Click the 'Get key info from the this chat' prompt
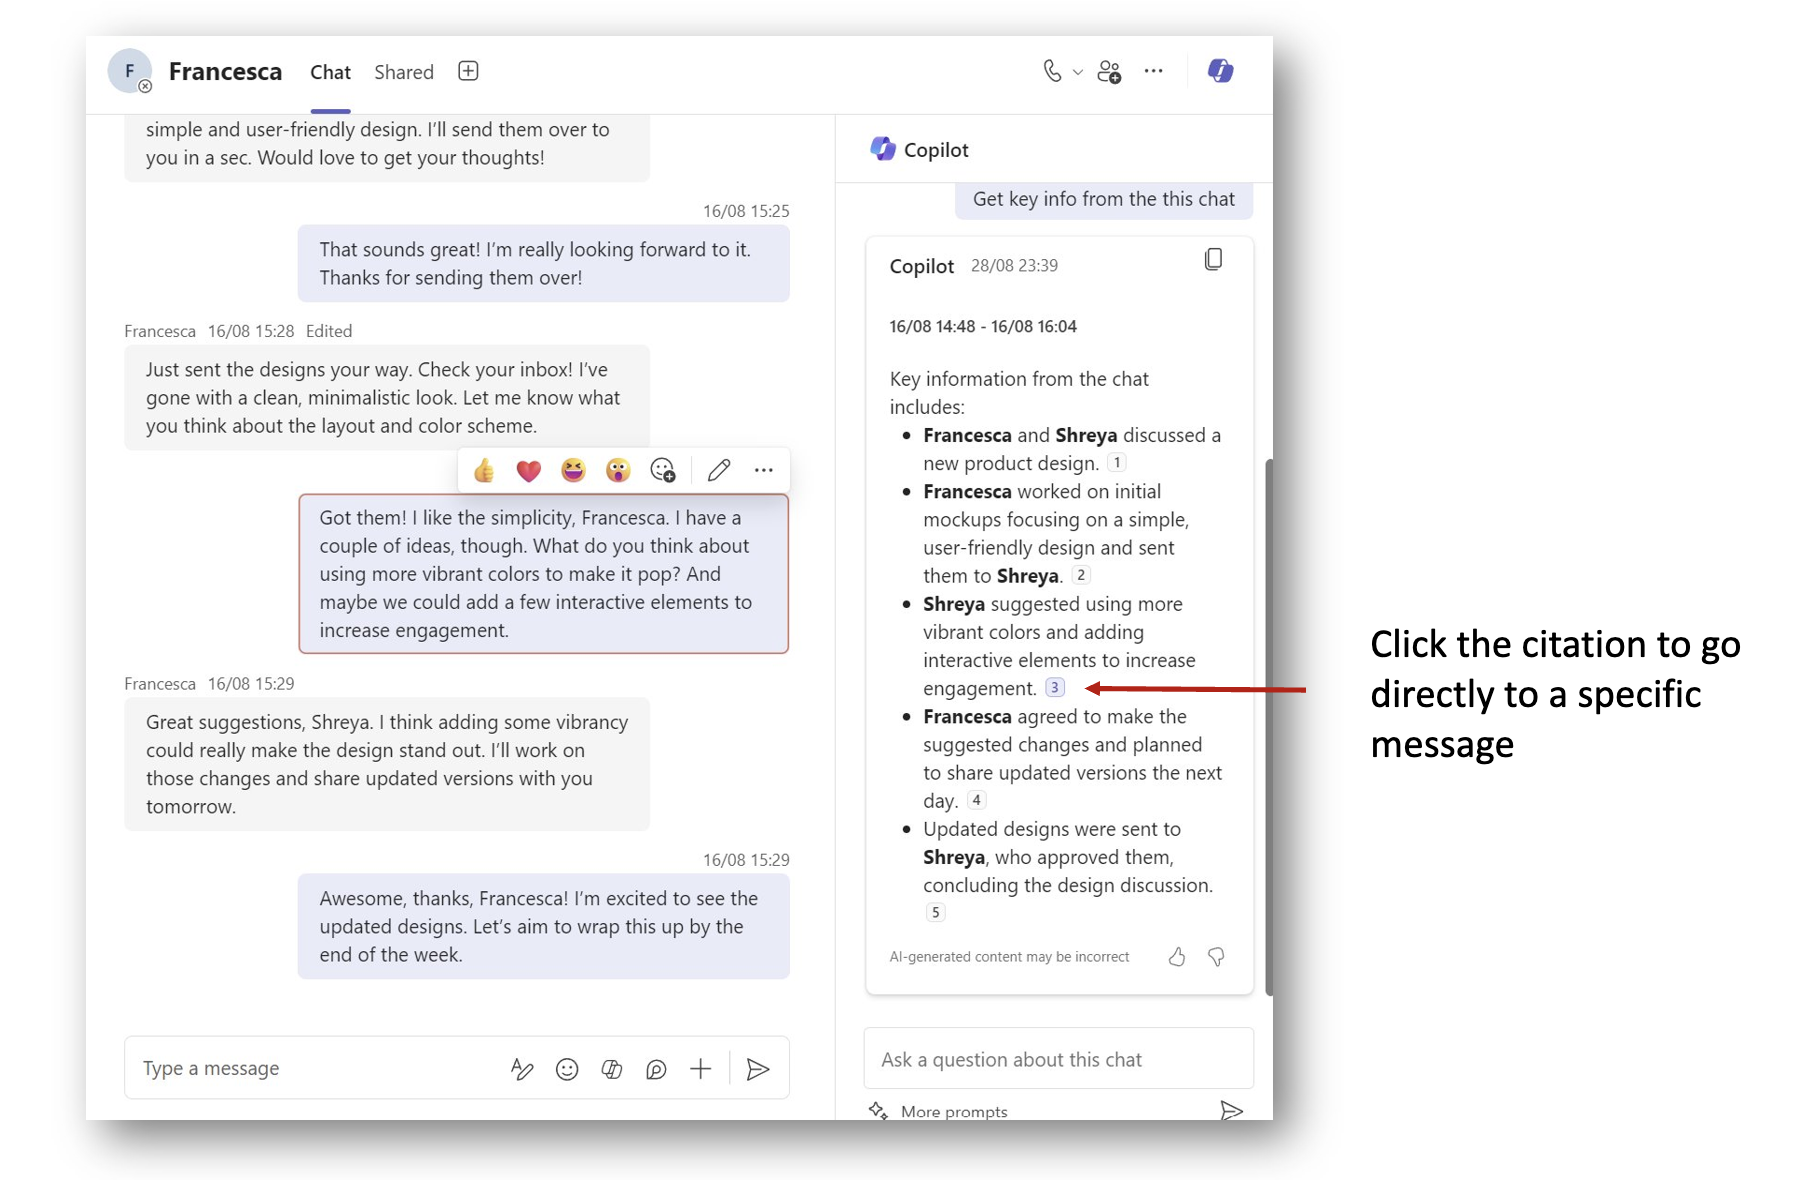1814x1180 pixels. point(1104,199)
